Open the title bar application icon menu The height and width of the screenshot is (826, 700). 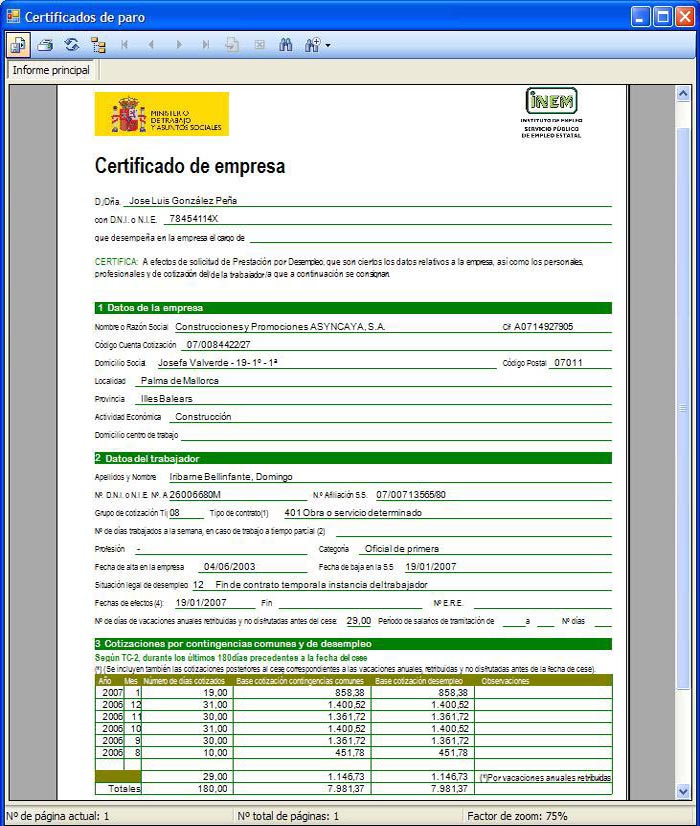click(x=13, y=17)
